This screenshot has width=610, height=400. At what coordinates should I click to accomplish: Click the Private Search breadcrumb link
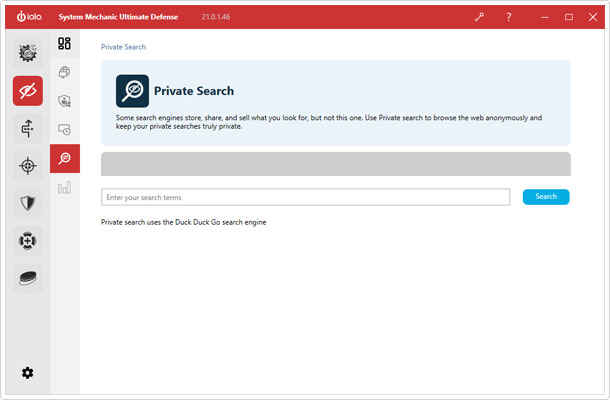click(x=123, y=47)
